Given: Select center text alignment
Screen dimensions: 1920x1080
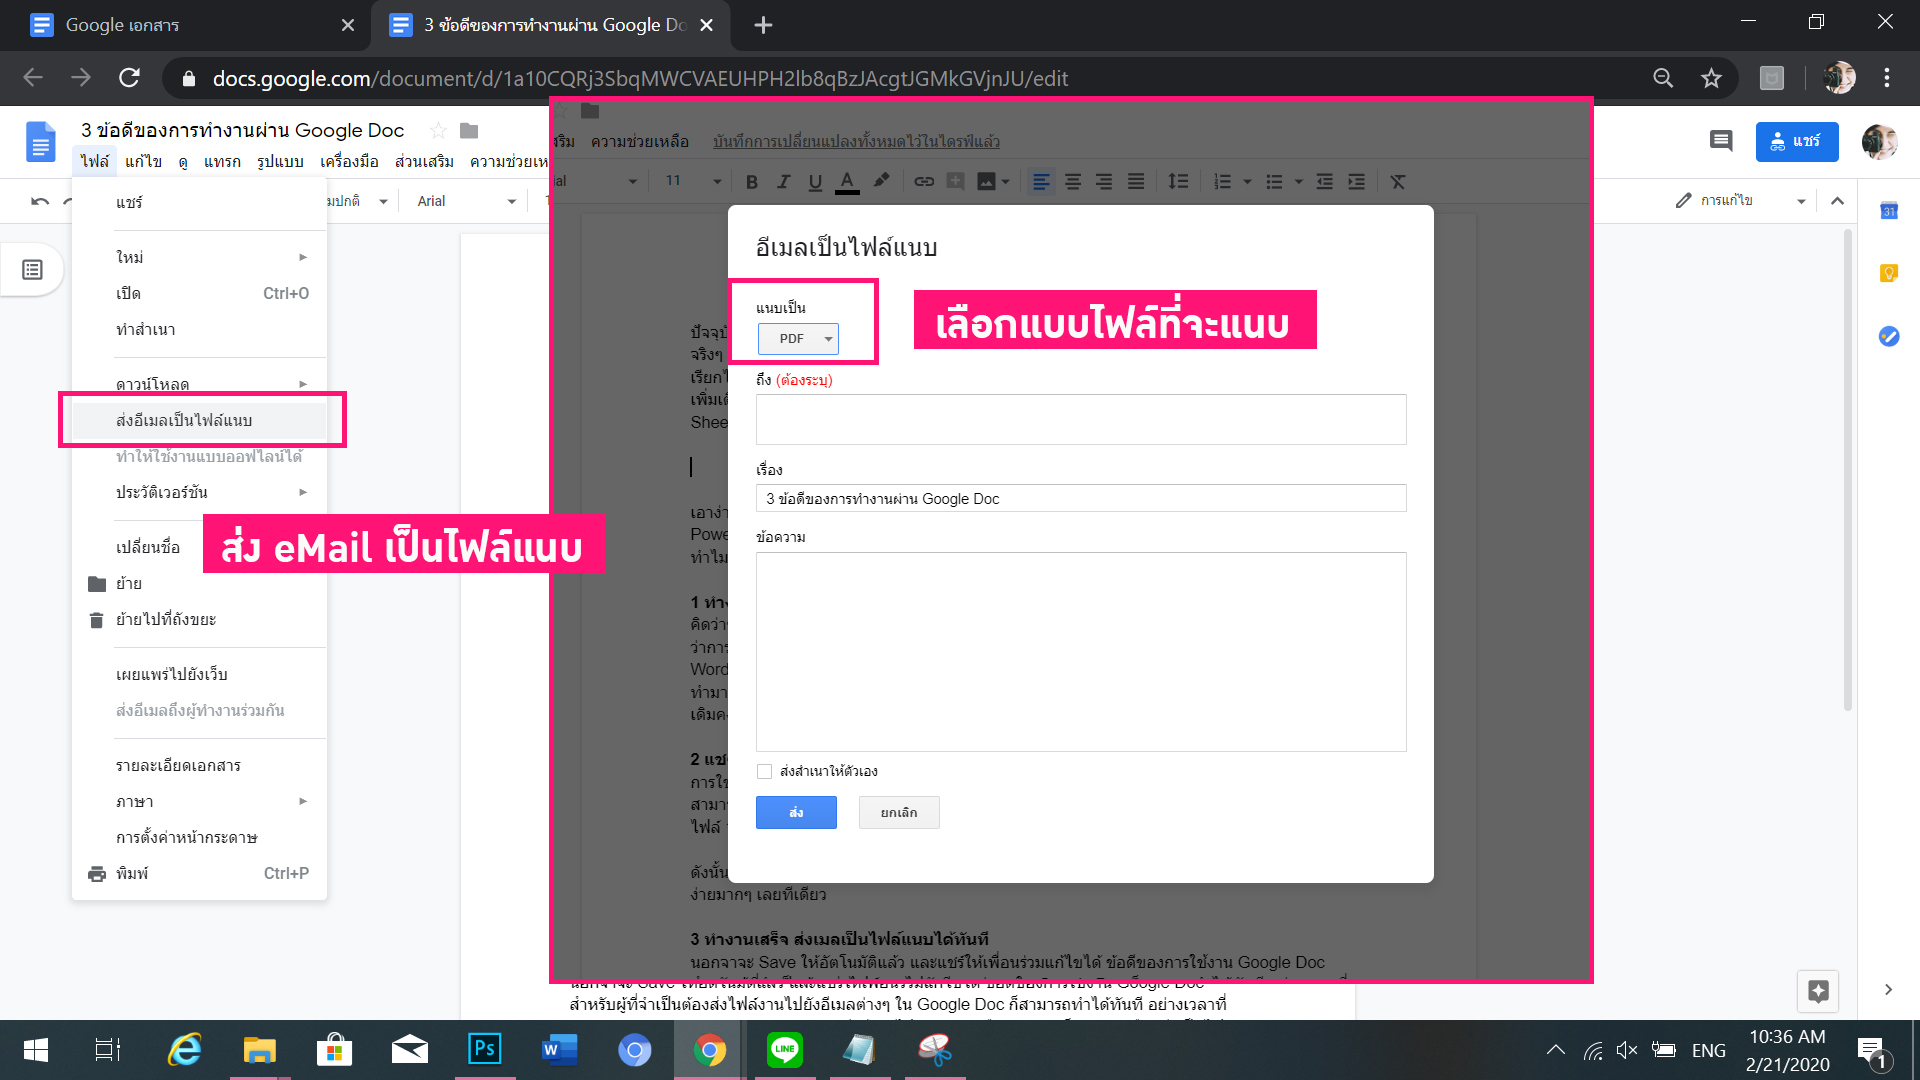Looking at the screenshot, I should coord(1073,181).
